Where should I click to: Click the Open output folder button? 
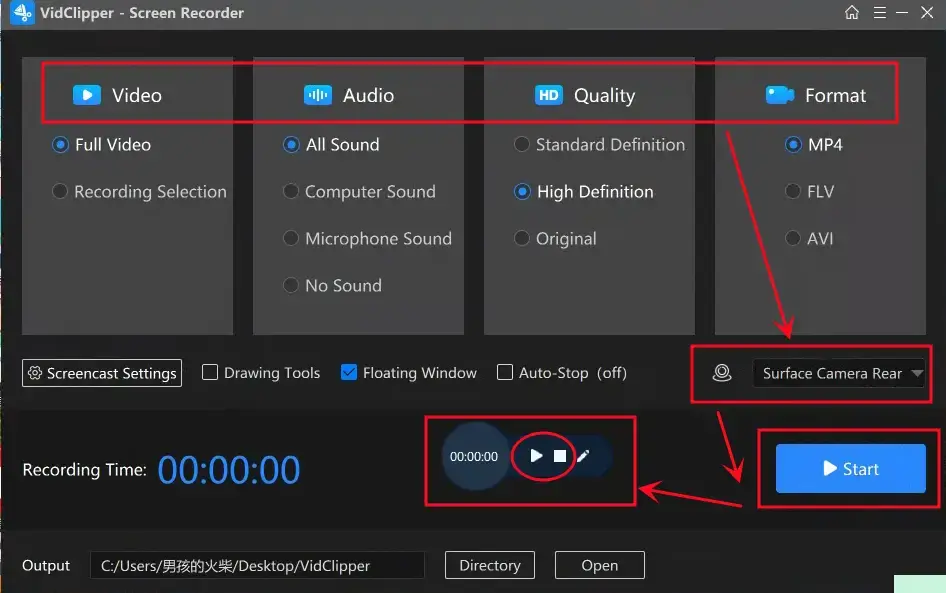click(600, 565)
